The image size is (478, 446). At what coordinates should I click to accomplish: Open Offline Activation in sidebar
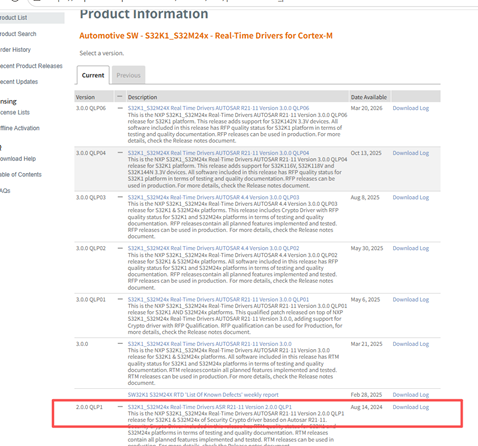[x=20, y=128]
